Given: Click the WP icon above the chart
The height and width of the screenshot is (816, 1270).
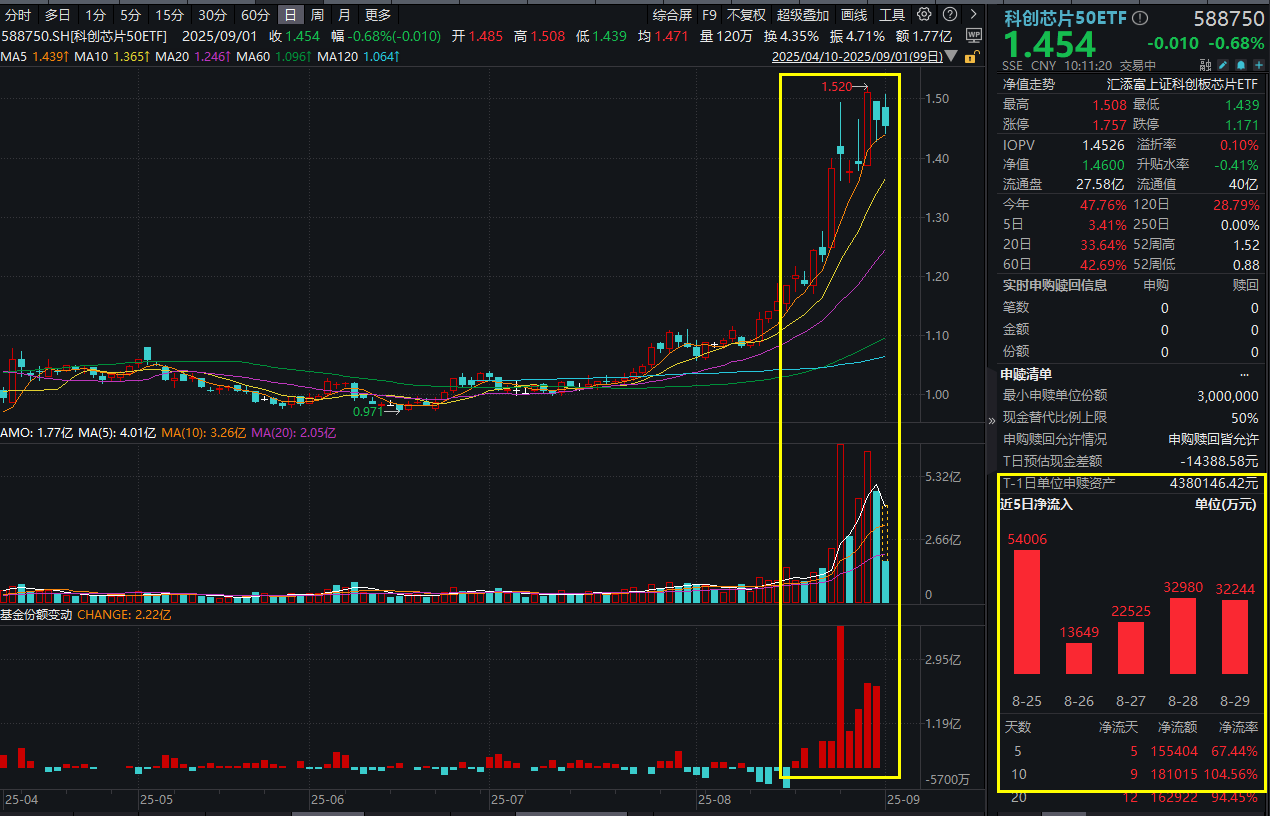Looking at the screenshot, I should point(974,36).
